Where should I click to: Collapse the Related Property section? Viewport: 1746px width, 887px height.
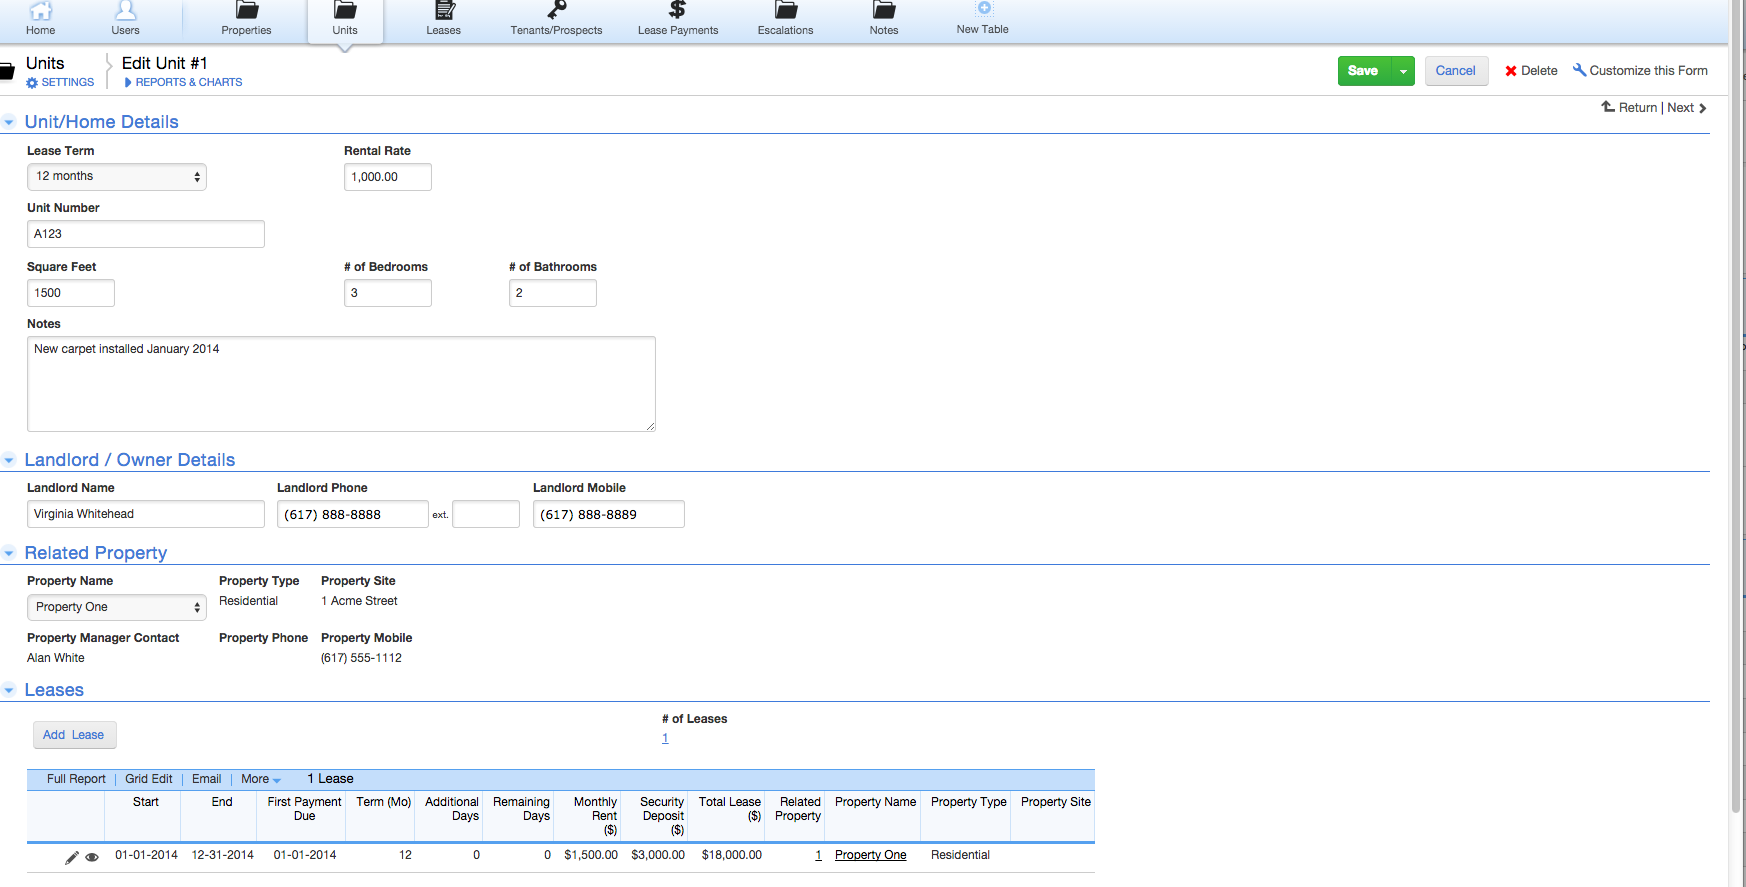[9, 553]
